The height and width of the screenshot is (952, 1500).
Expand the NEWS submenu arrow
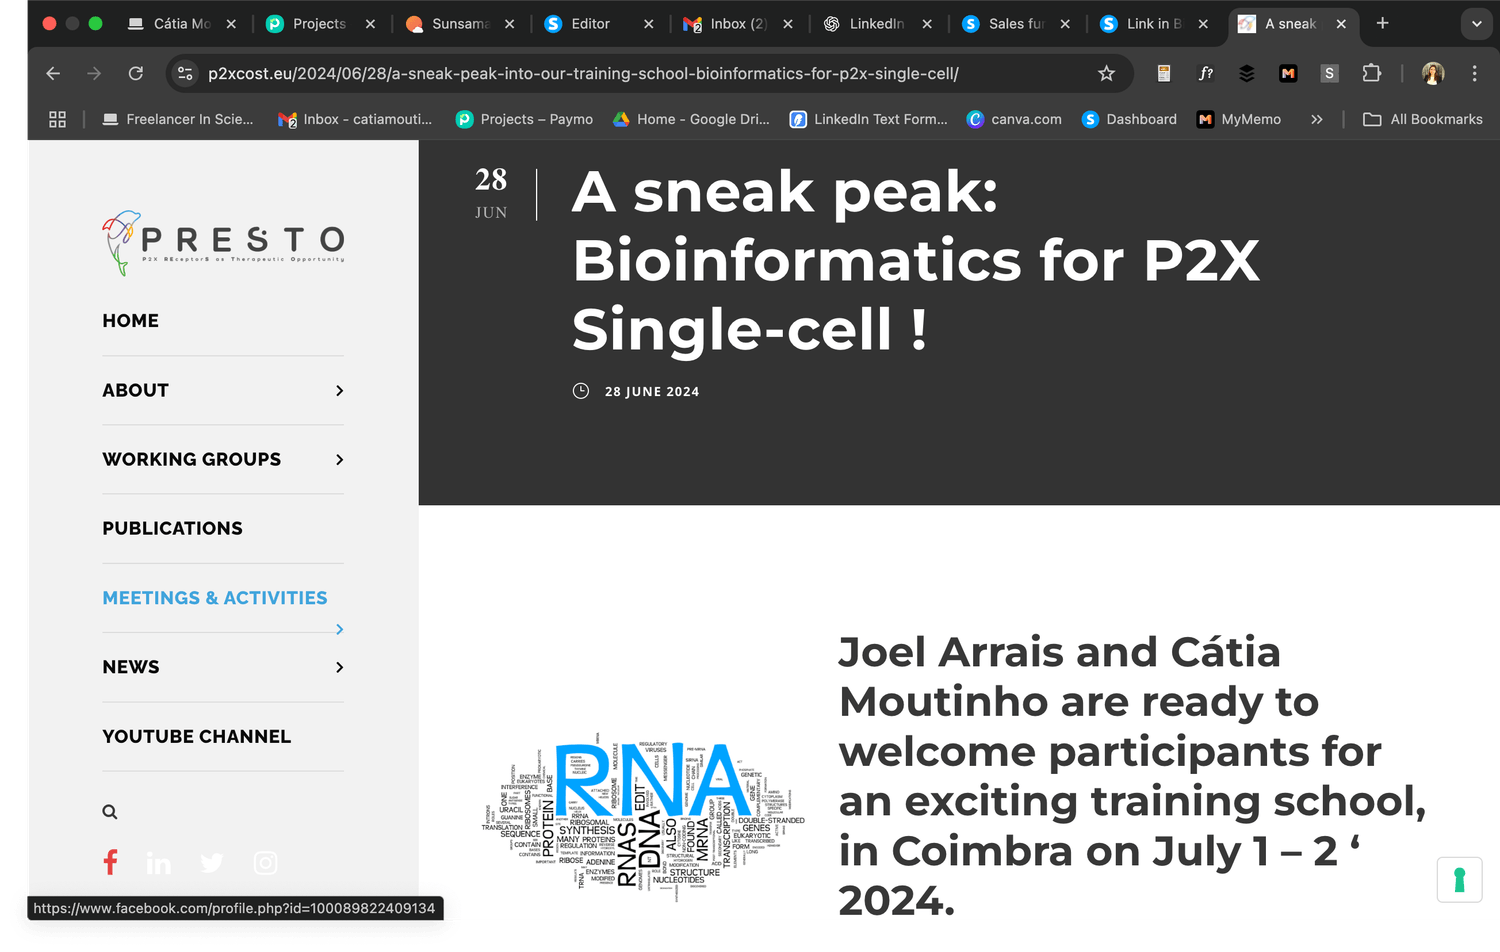click(340, 667)
